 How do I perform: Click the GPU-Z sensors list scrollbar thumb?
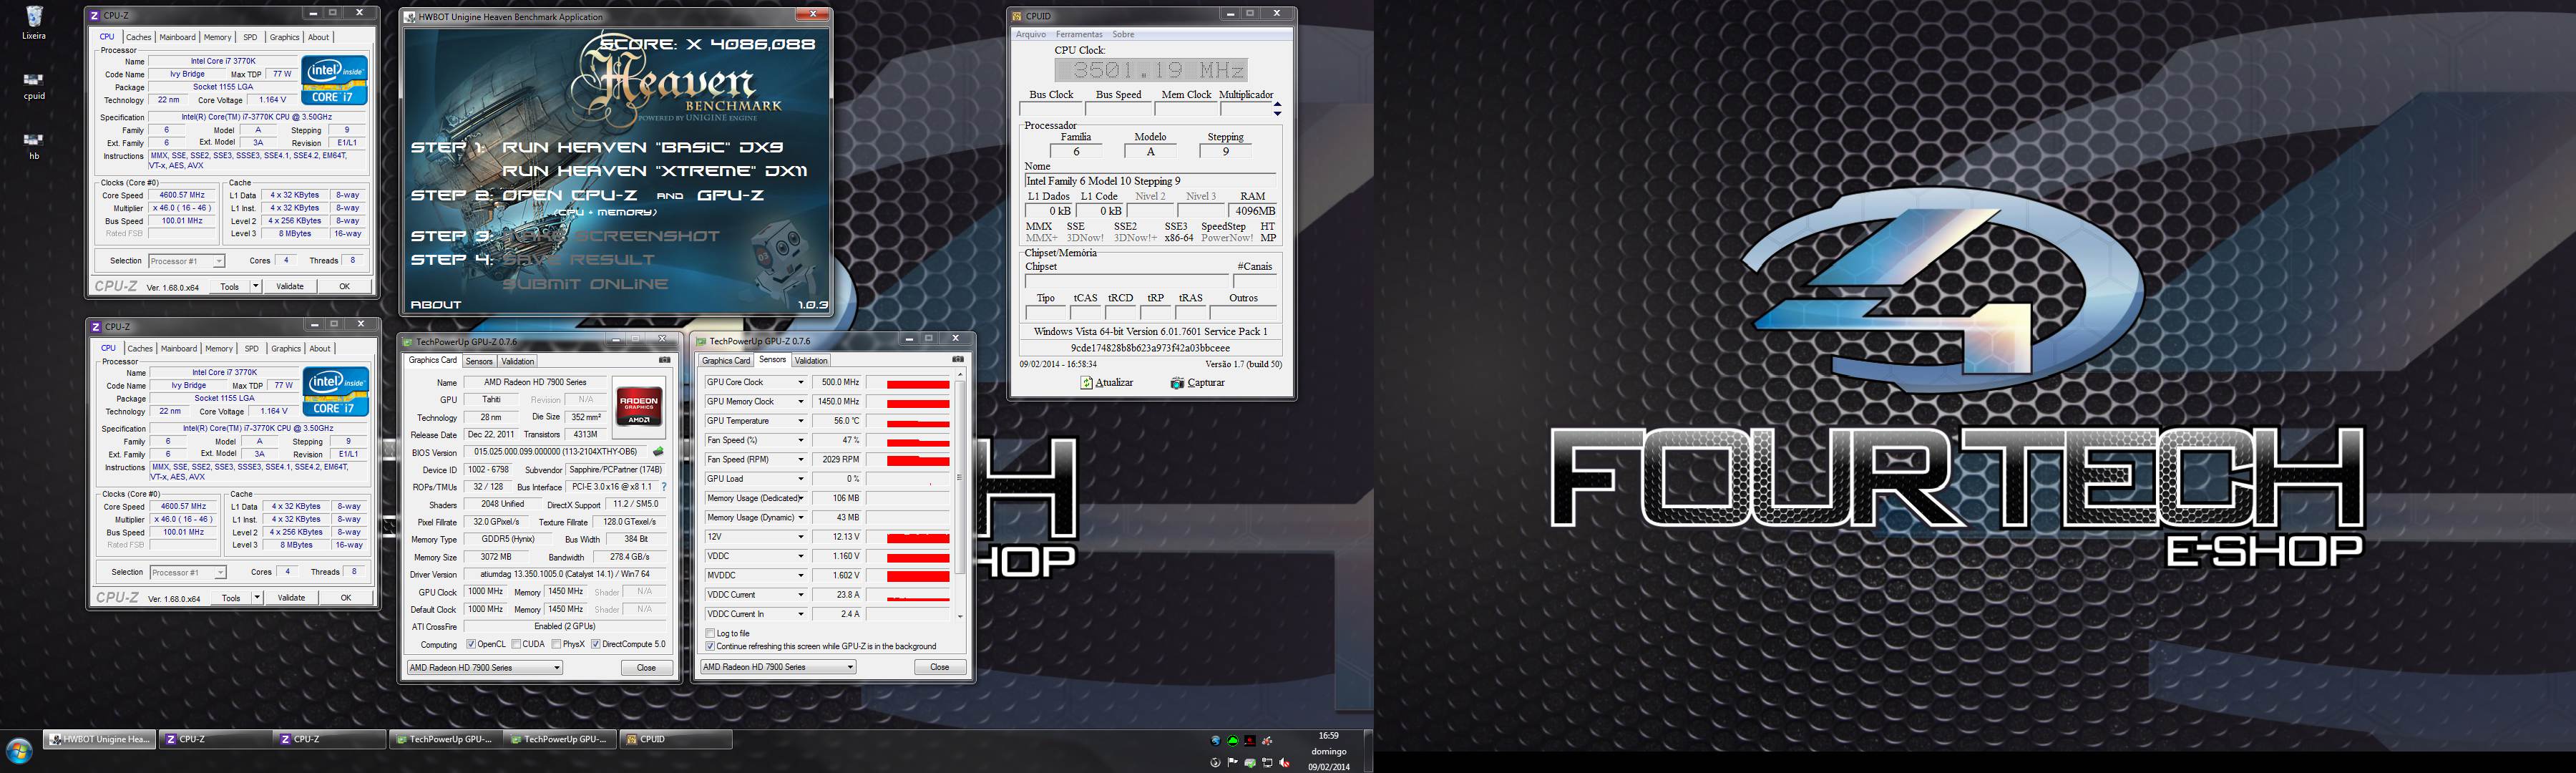(960, 477)
